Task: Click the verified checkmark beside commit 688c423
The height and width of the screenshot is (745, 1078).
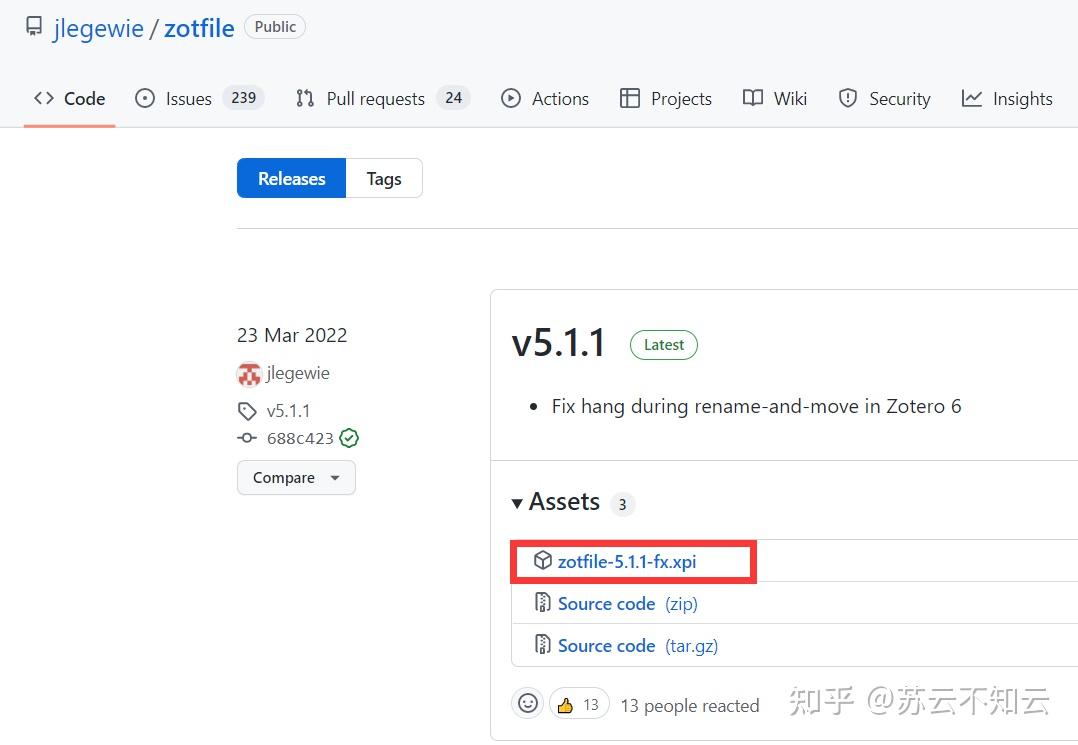Action: click(348, 437)
